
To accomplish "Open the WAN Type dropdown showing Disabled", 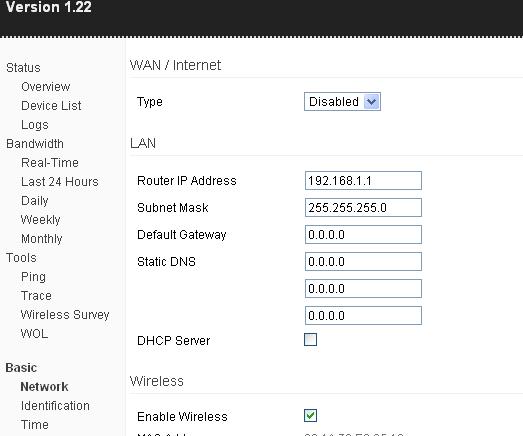I will coord(342,102).
